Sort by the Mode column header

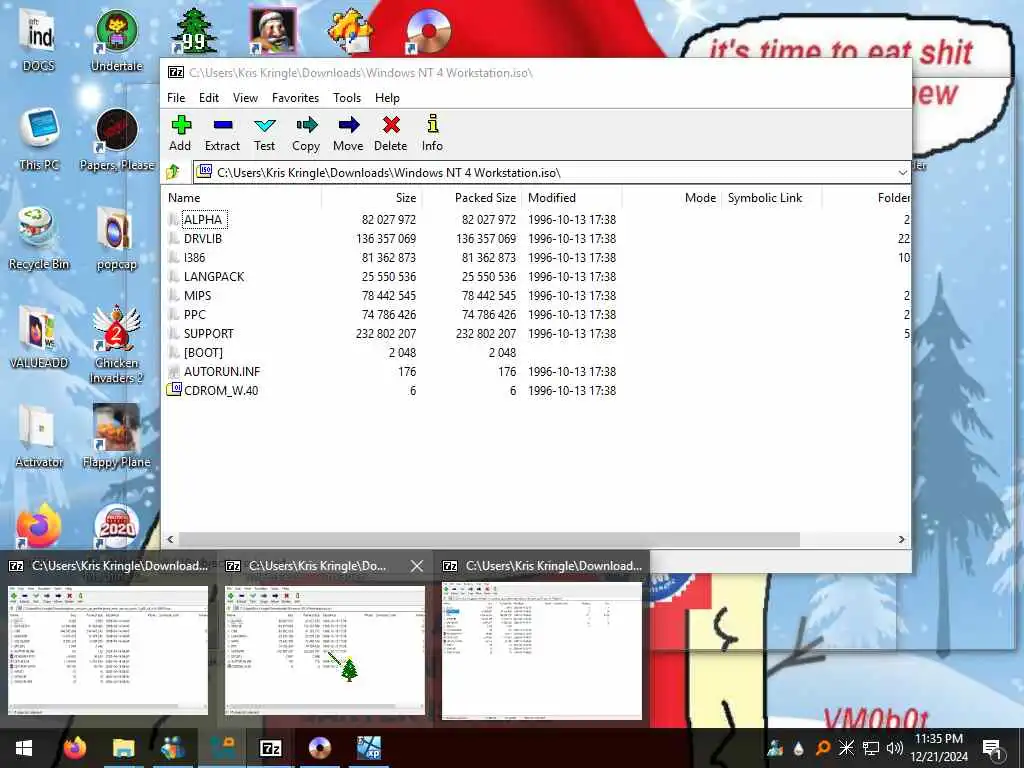pos(671,198)
